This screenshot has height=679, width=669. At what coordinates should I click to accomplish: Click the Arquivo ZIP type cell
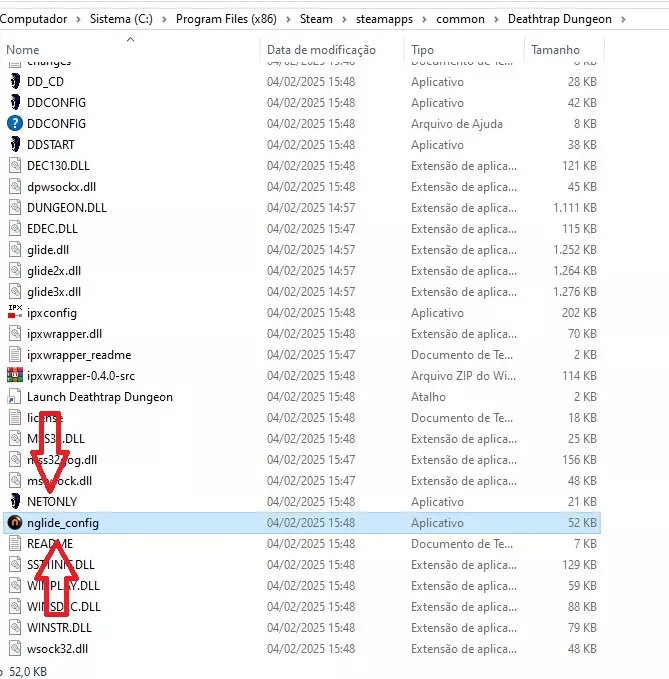click(463, 376)
